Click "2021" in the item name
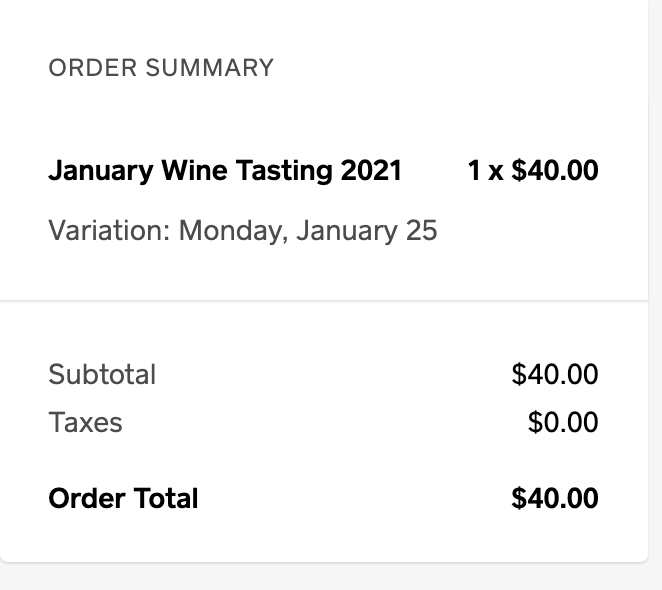The height and width of the screenshot is (590, 662). click(x=371, y=170)
